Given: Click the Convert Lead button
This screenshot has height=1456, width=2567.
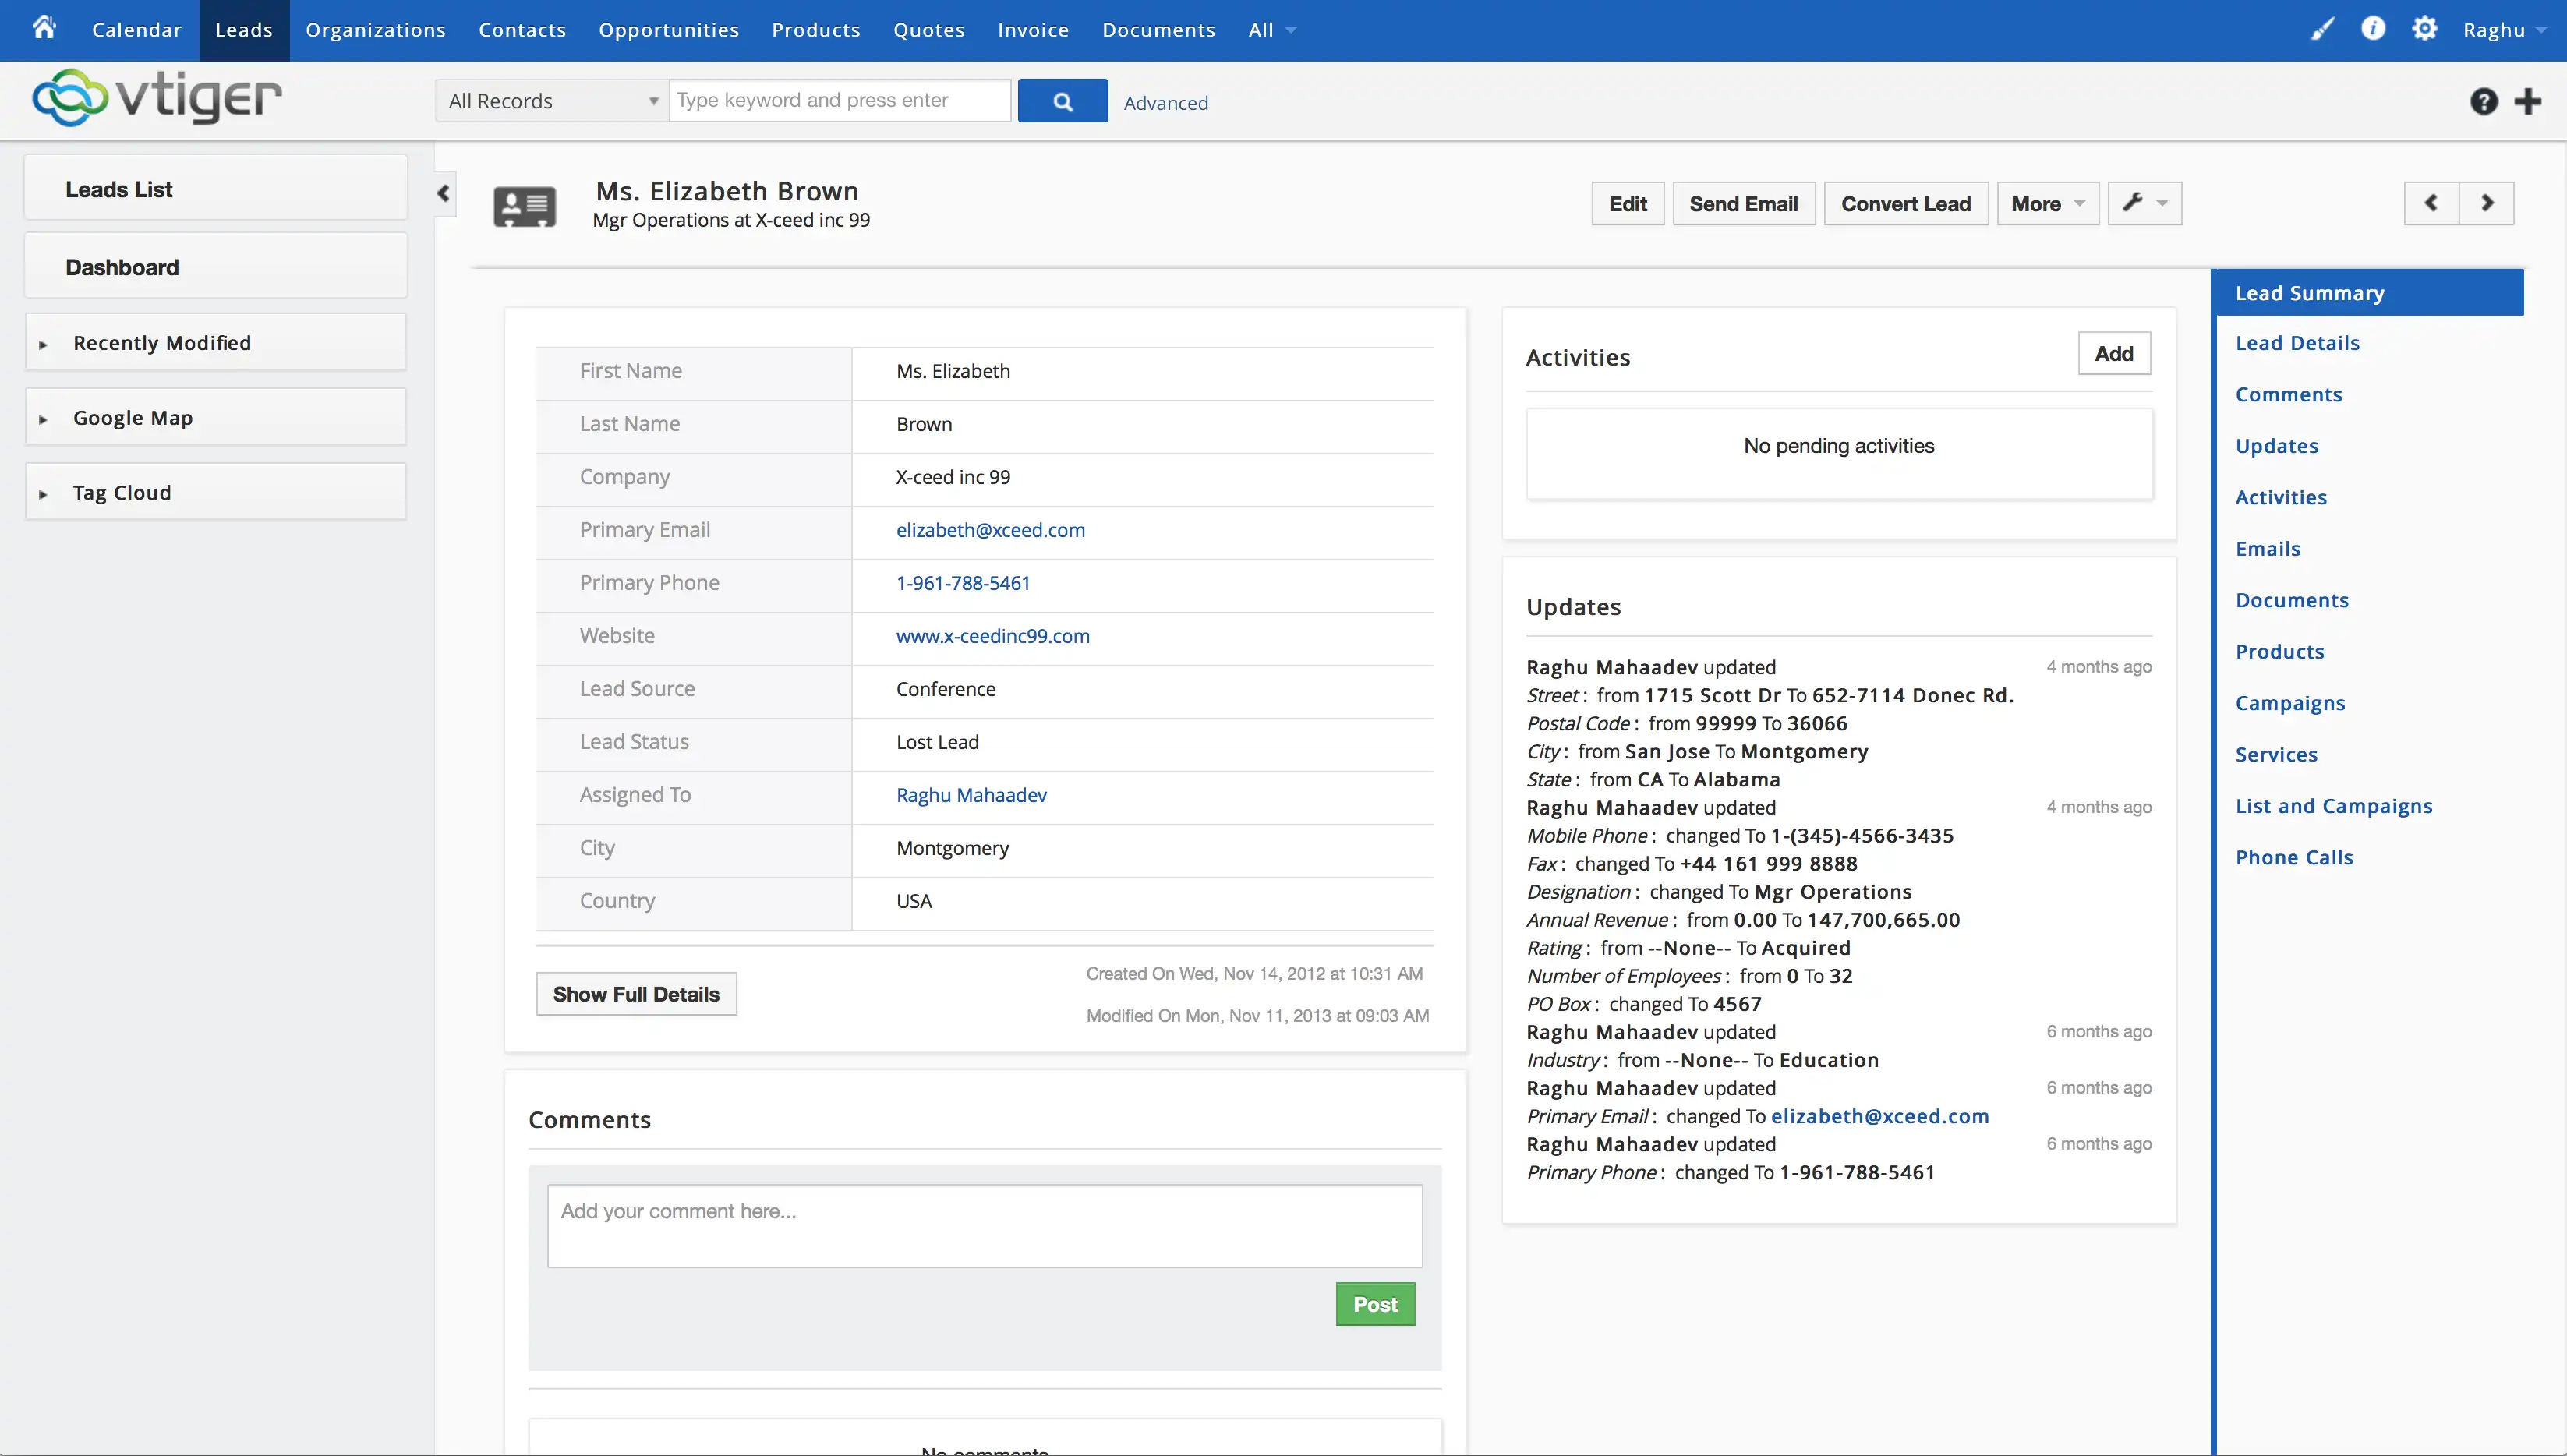Looking at the screenshot, I should point(1904,203).
